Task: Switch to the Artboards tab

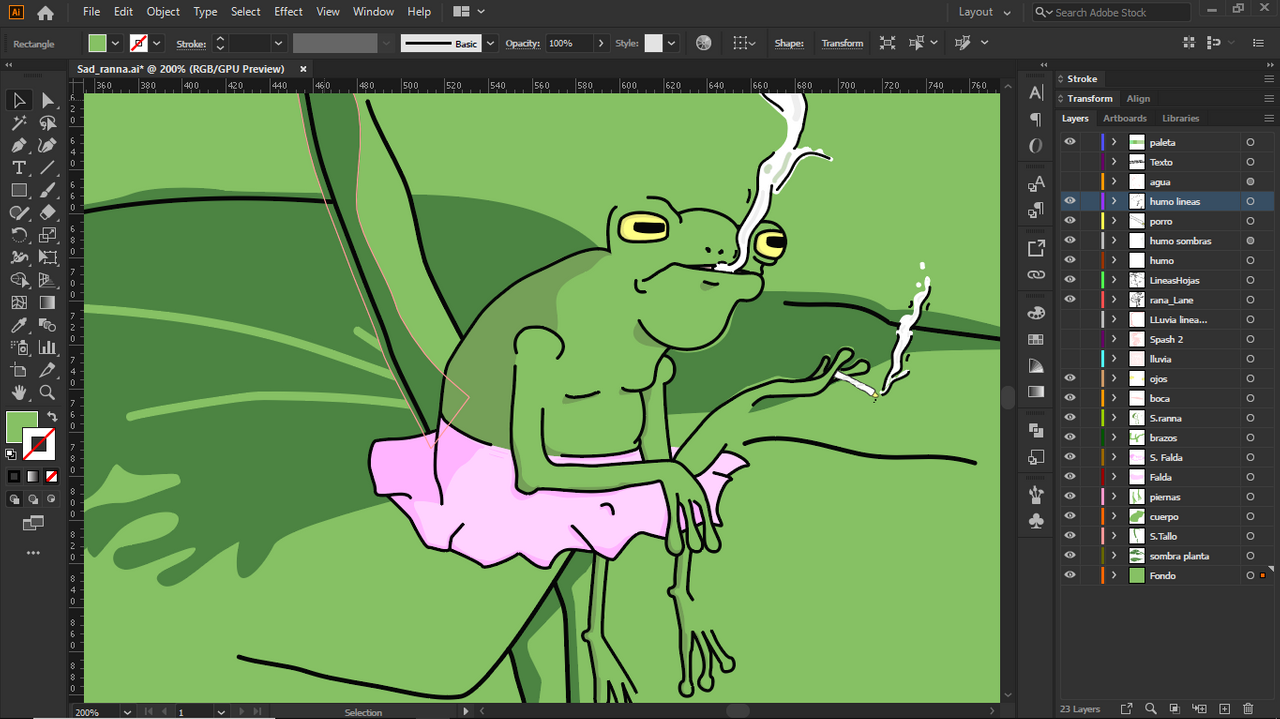Action: (x=1124, y=118)
